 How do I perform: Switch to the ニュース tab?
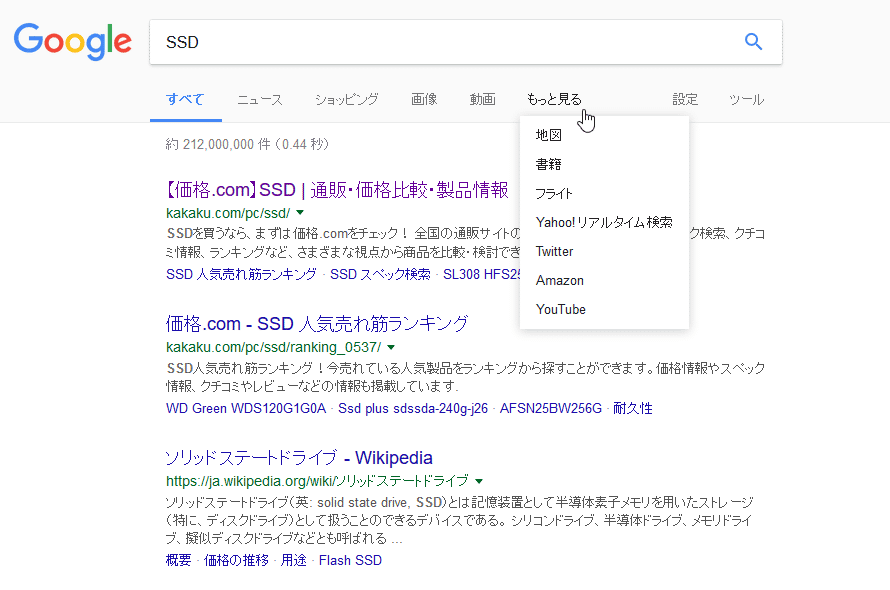pyautogui.click(x=260, y=99)
